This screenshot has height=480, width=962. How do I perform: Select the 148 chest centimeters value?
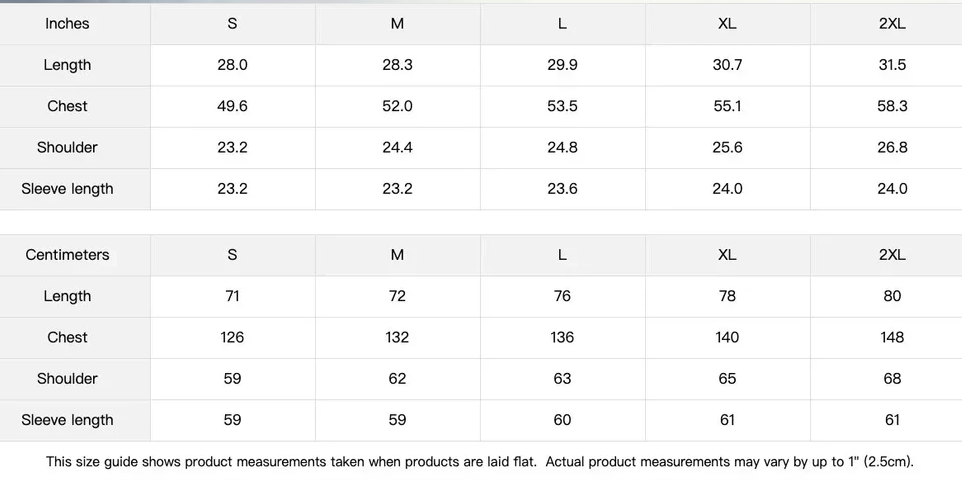[891, 338]
